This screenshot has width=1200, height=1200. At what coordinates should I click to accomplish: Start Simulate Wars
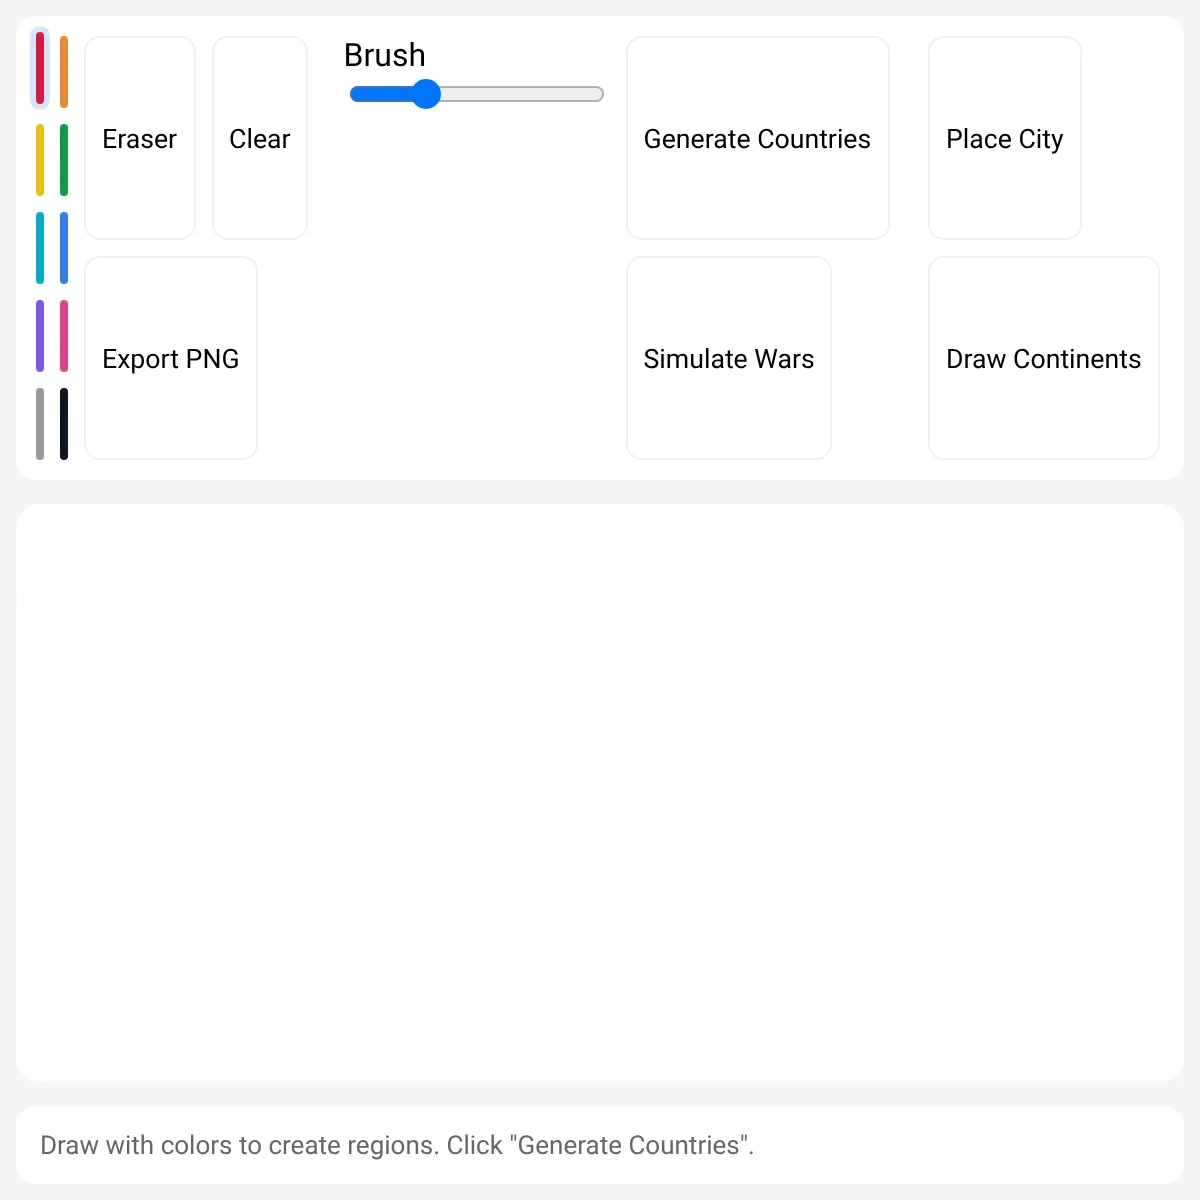[729, 358]
